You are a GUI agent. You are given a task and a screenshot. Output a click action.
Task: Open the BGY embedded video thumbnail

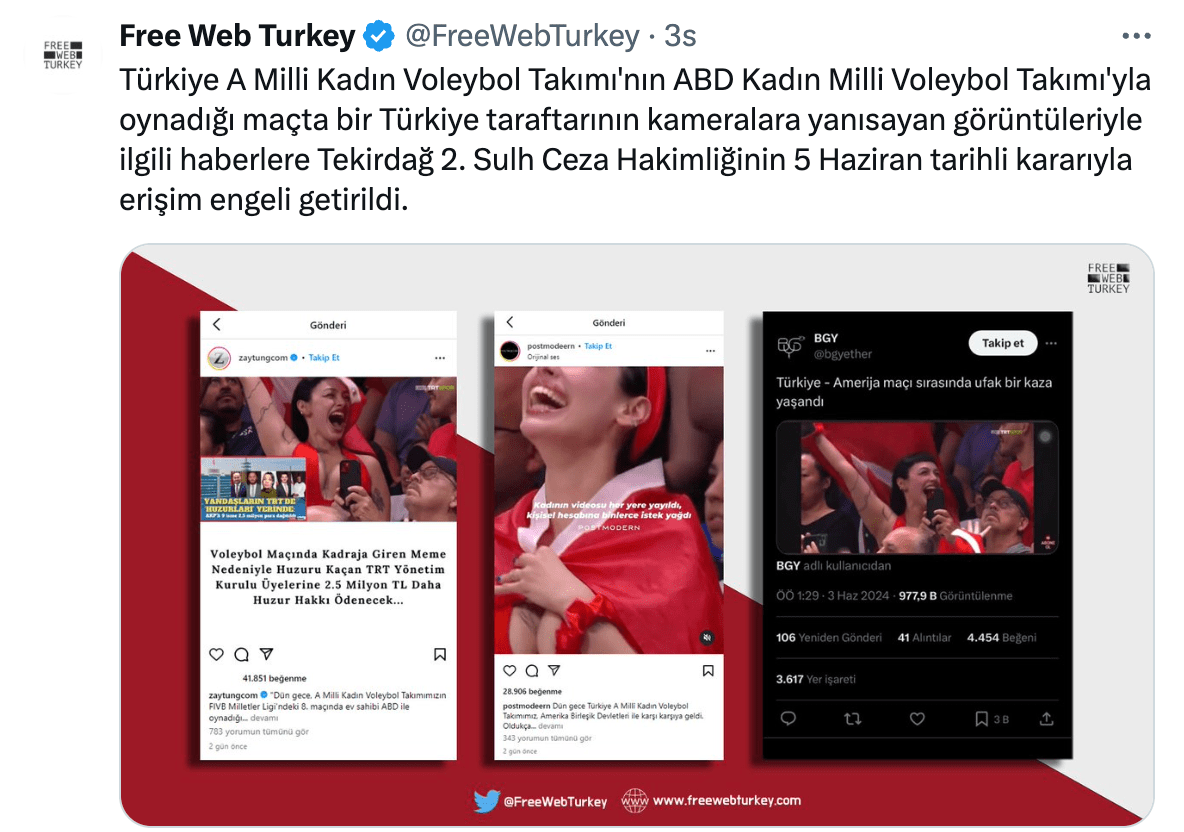[917, 488]
